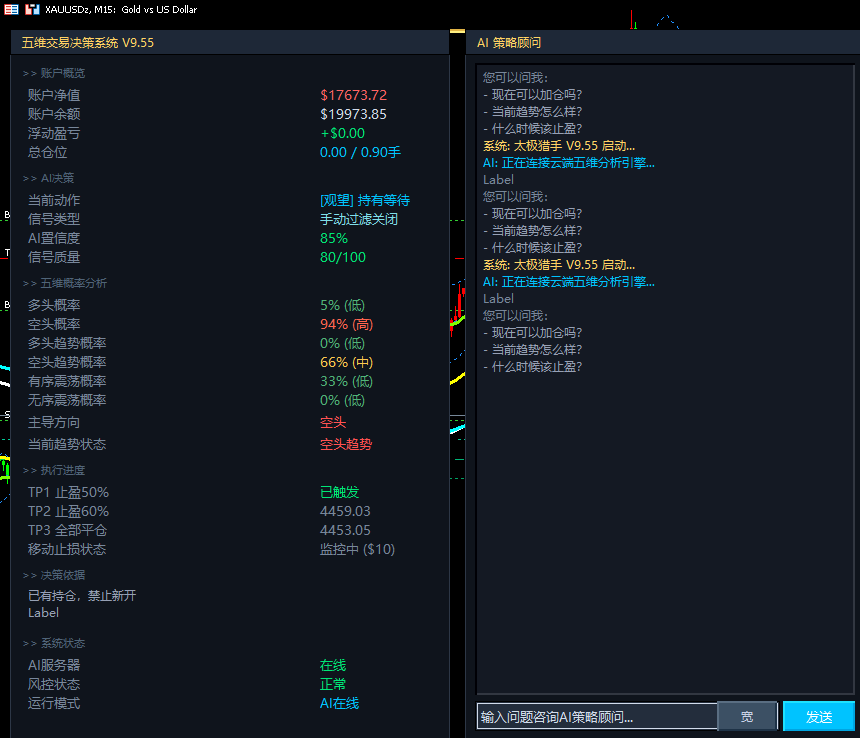860x738 pixels.
Task: Click the trailing stop status 监控中 ($10)
Action: pyautogui.click(x=357, y=549)
